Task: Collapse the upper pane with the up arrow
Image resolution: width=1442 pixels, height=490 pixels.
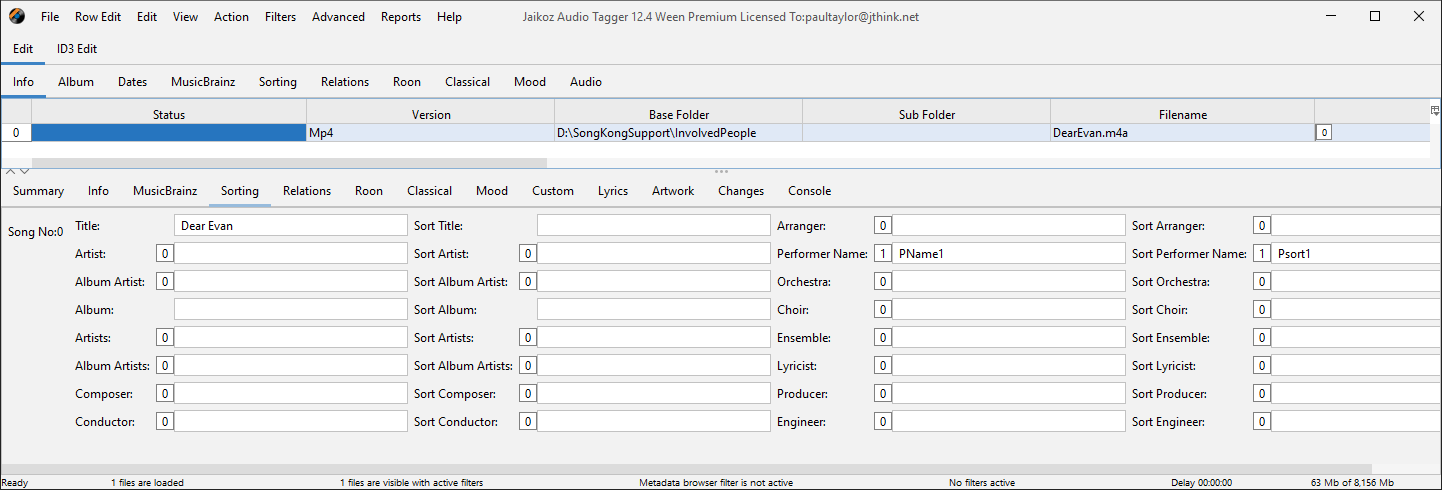Action: click(11, 172)
